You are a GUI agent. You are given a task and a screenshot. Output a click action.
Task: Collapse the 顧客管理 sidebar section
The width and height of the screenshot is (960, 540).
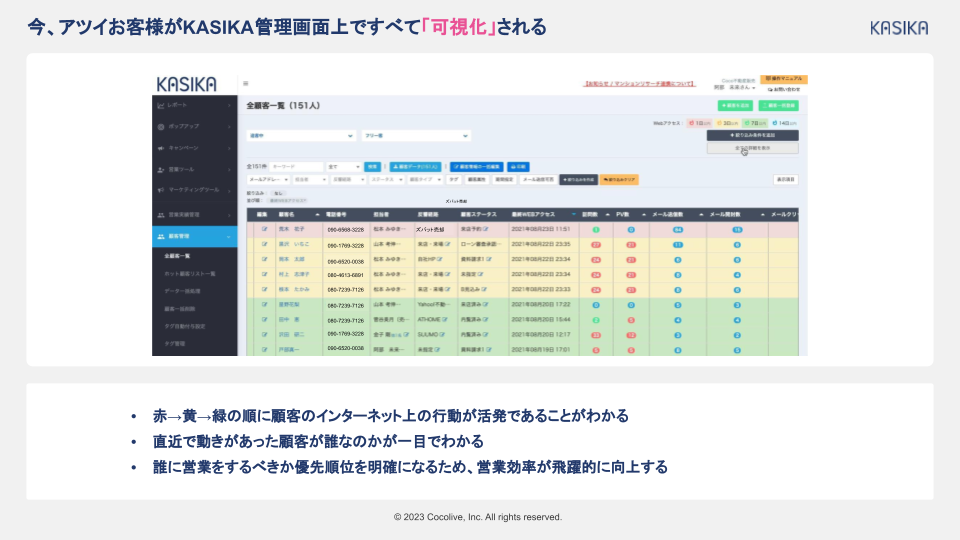click(195, 236)
